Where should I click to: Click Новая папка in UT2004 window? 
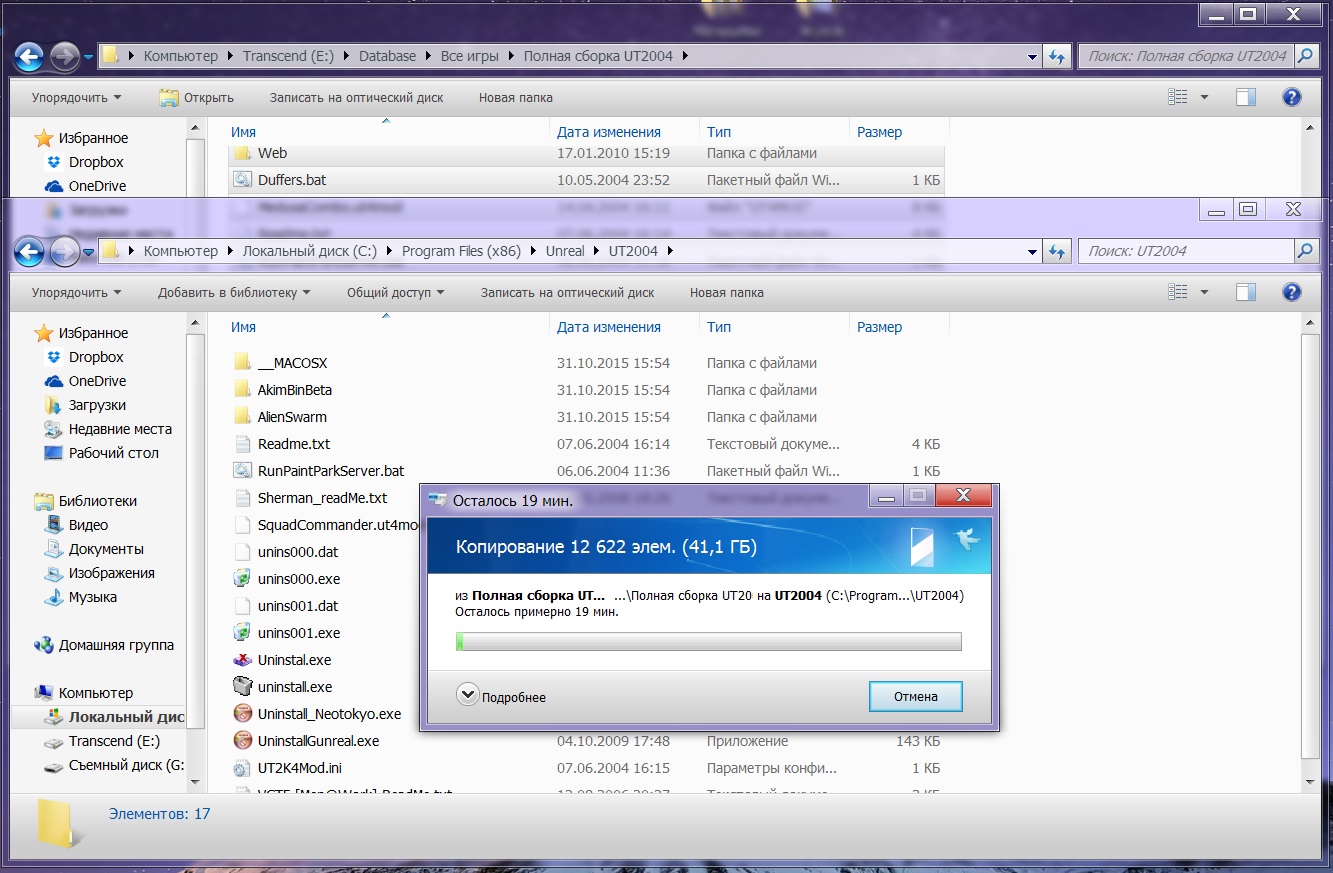[726, 293]
